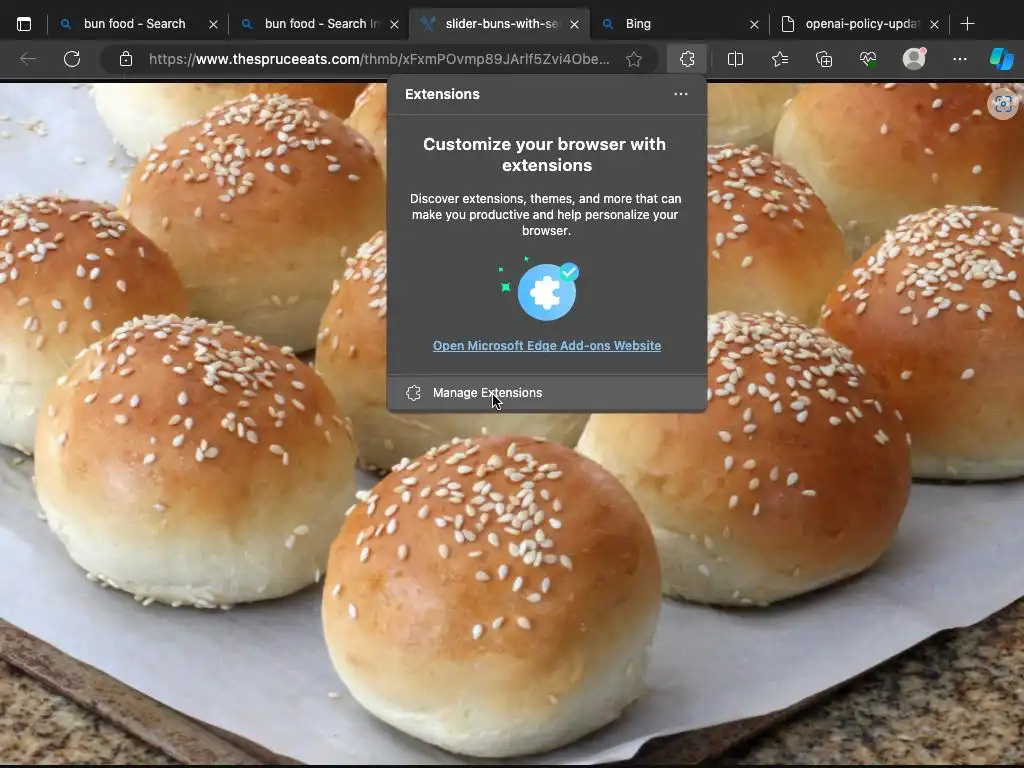Switch to first 'bun food - Search' tab
The width and height of the screenshot is (1024, 768).
(138, 24)
